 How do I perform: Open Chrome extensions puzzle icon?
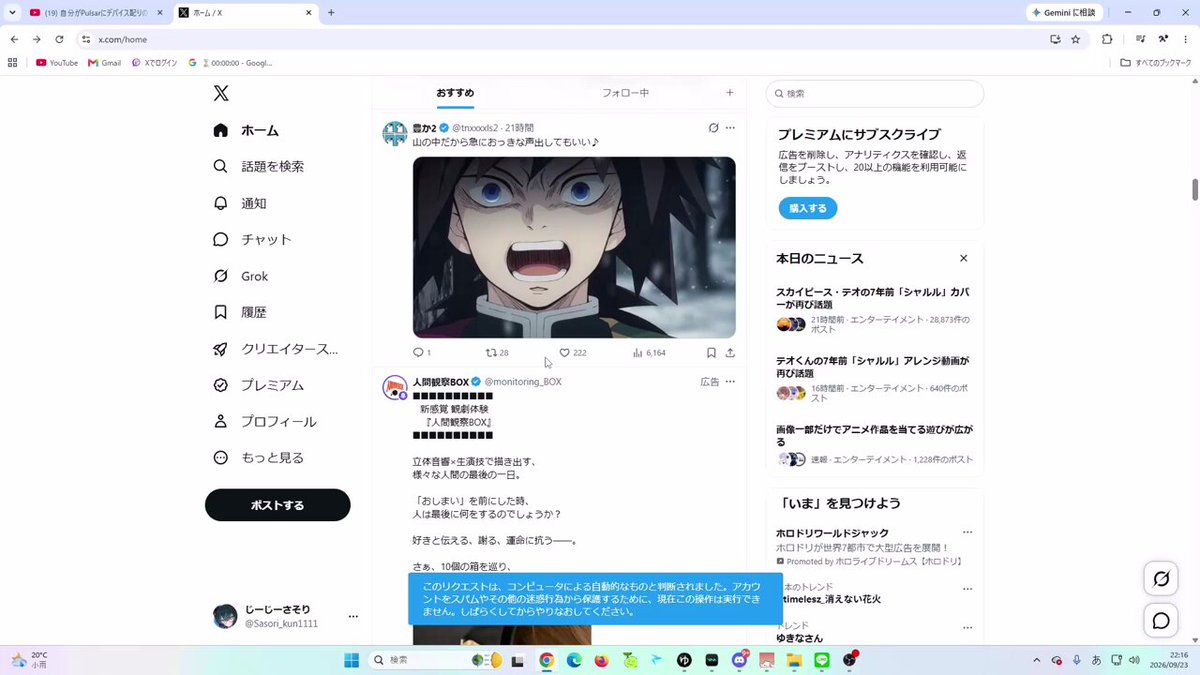(1107, 39)
